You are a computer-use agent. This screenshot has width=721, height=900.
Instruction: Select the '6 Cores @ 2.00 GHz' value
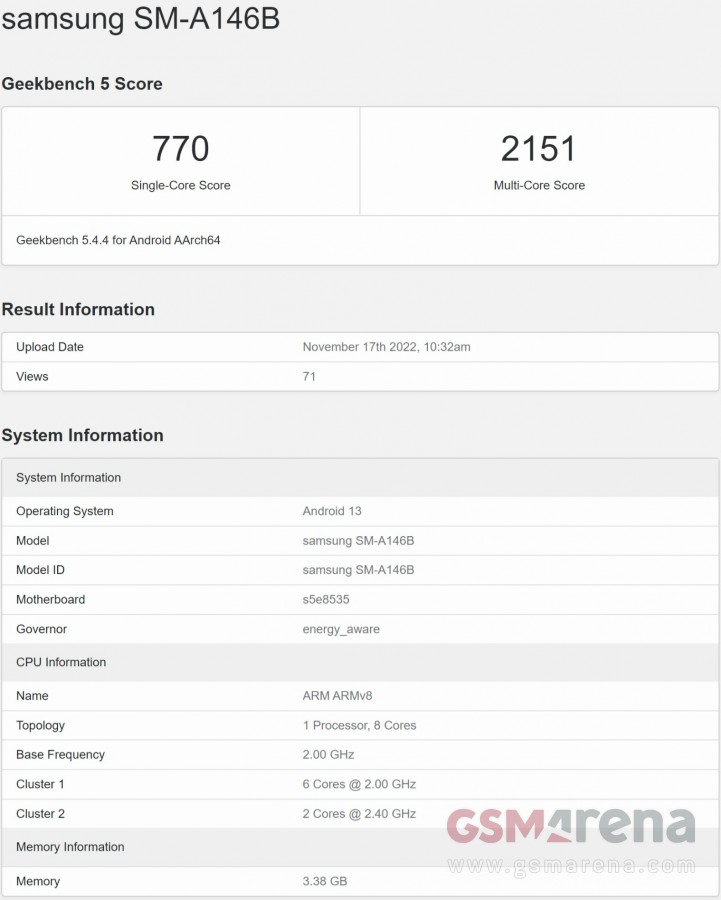[359, 785]
